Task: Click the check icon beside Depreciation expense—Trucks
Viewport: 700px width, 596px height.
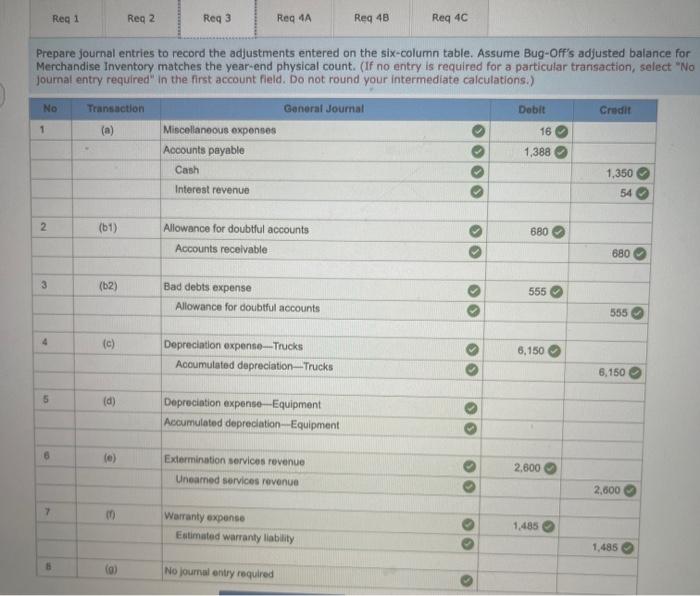Action: click(x=472, y=350)
